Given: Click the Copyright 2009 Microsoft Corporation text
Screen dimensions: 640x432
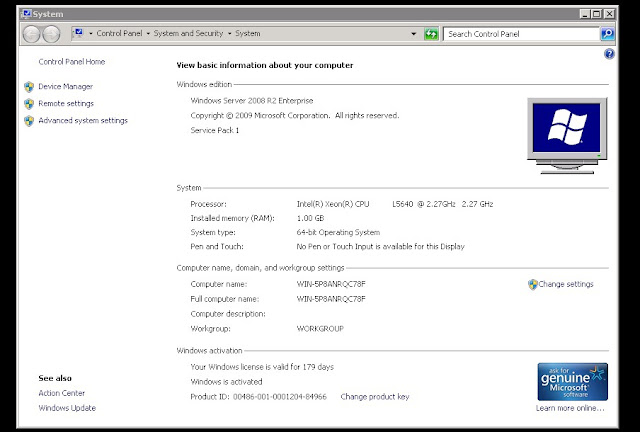Looking at the screenshot, I should [295, 116].
